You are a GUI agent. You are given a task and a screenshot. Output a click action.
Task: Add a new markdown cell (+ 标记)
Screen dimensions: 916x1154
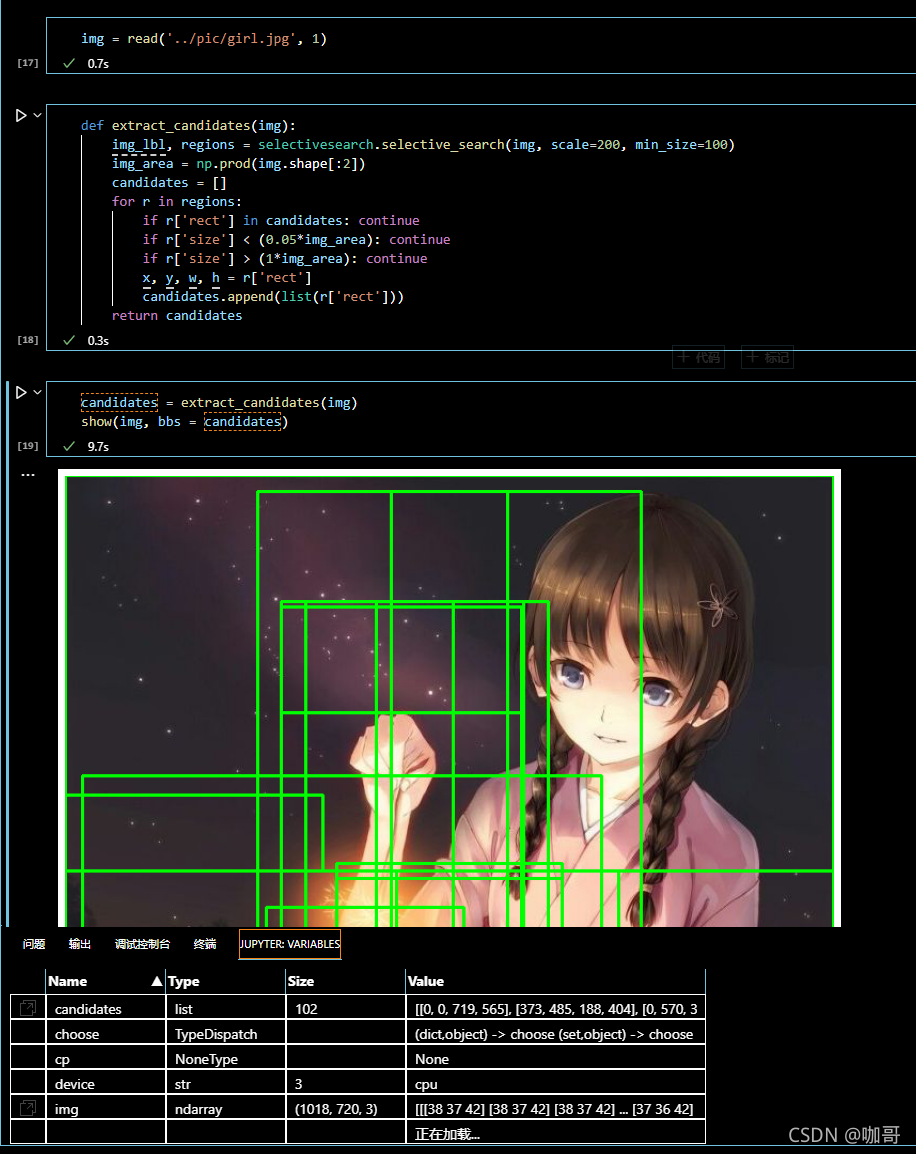pos(767,357)
